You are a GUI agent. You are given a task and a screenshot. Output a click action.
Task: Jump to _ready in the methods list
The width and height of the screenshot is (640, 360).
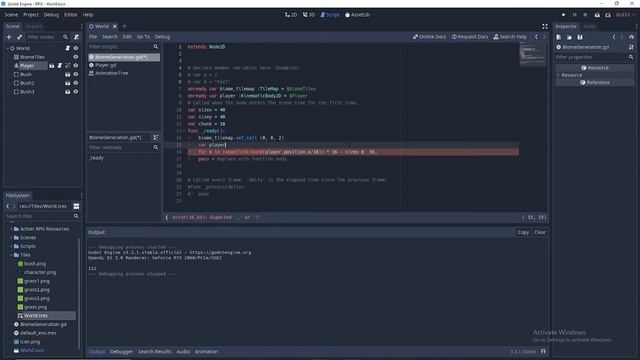click(96, 158)
